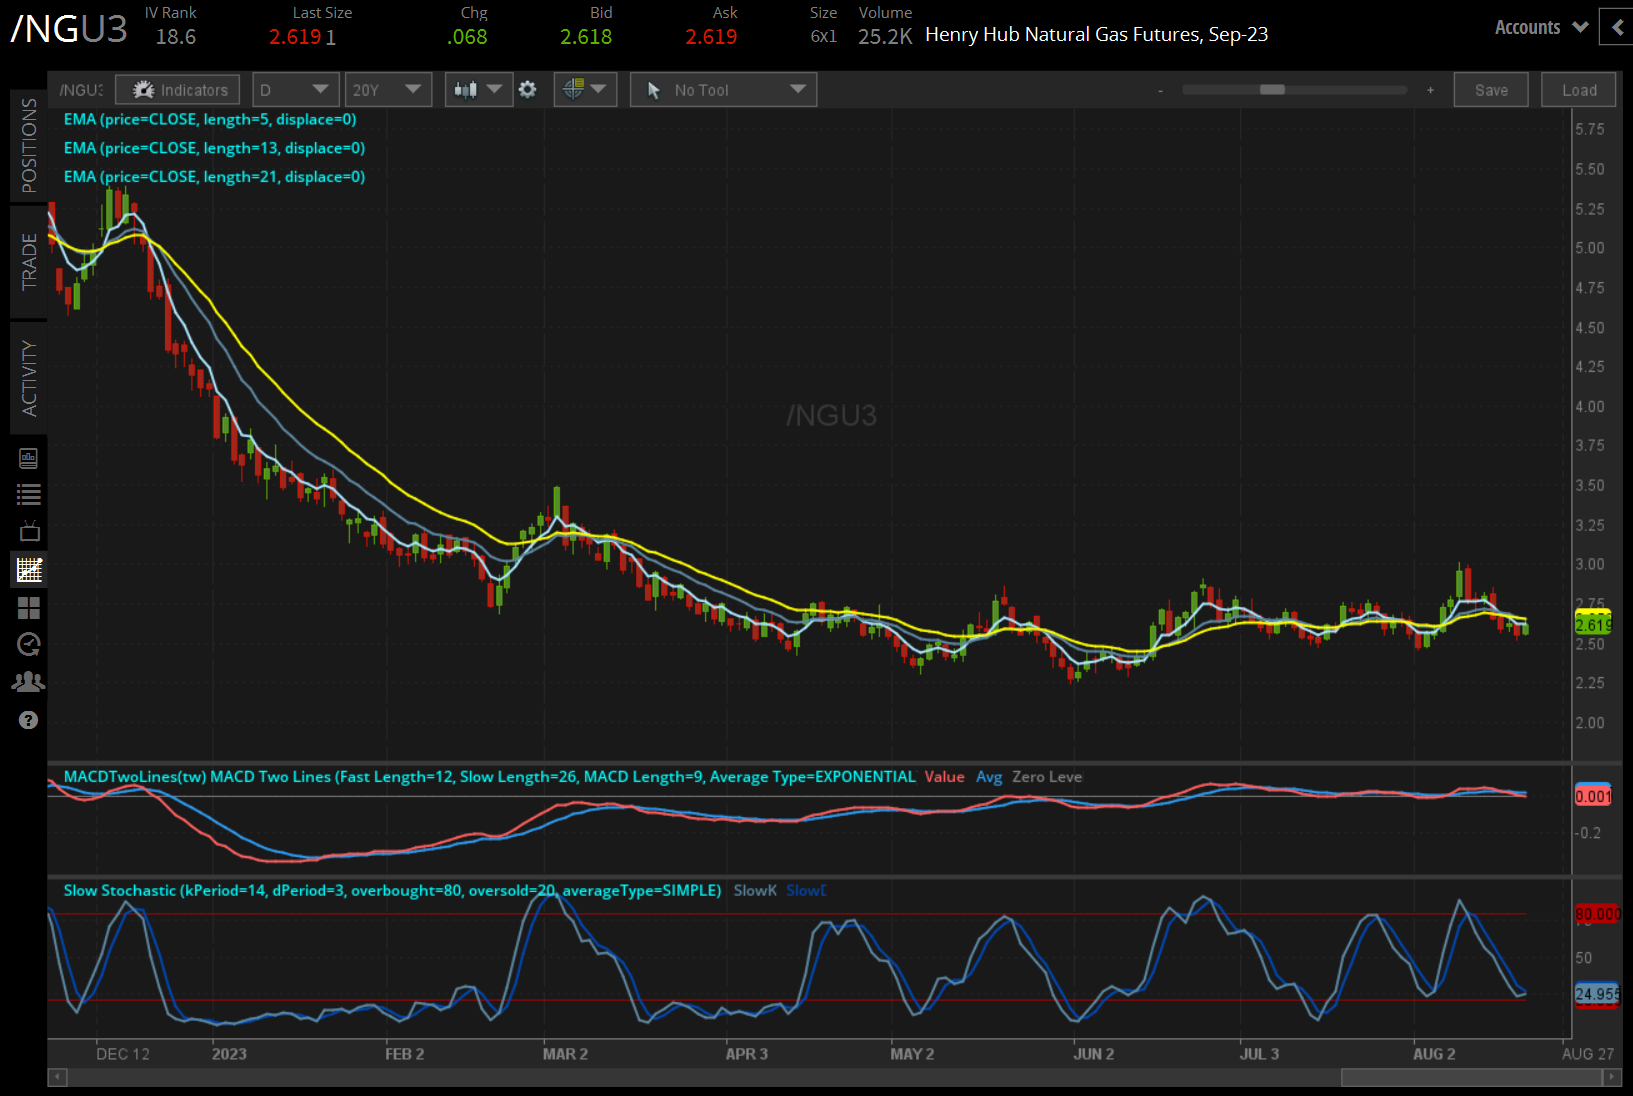Open the people follow-traders sidebar icon
This screenshot has width=1633, height=1096.
click(x=28, y=682)
